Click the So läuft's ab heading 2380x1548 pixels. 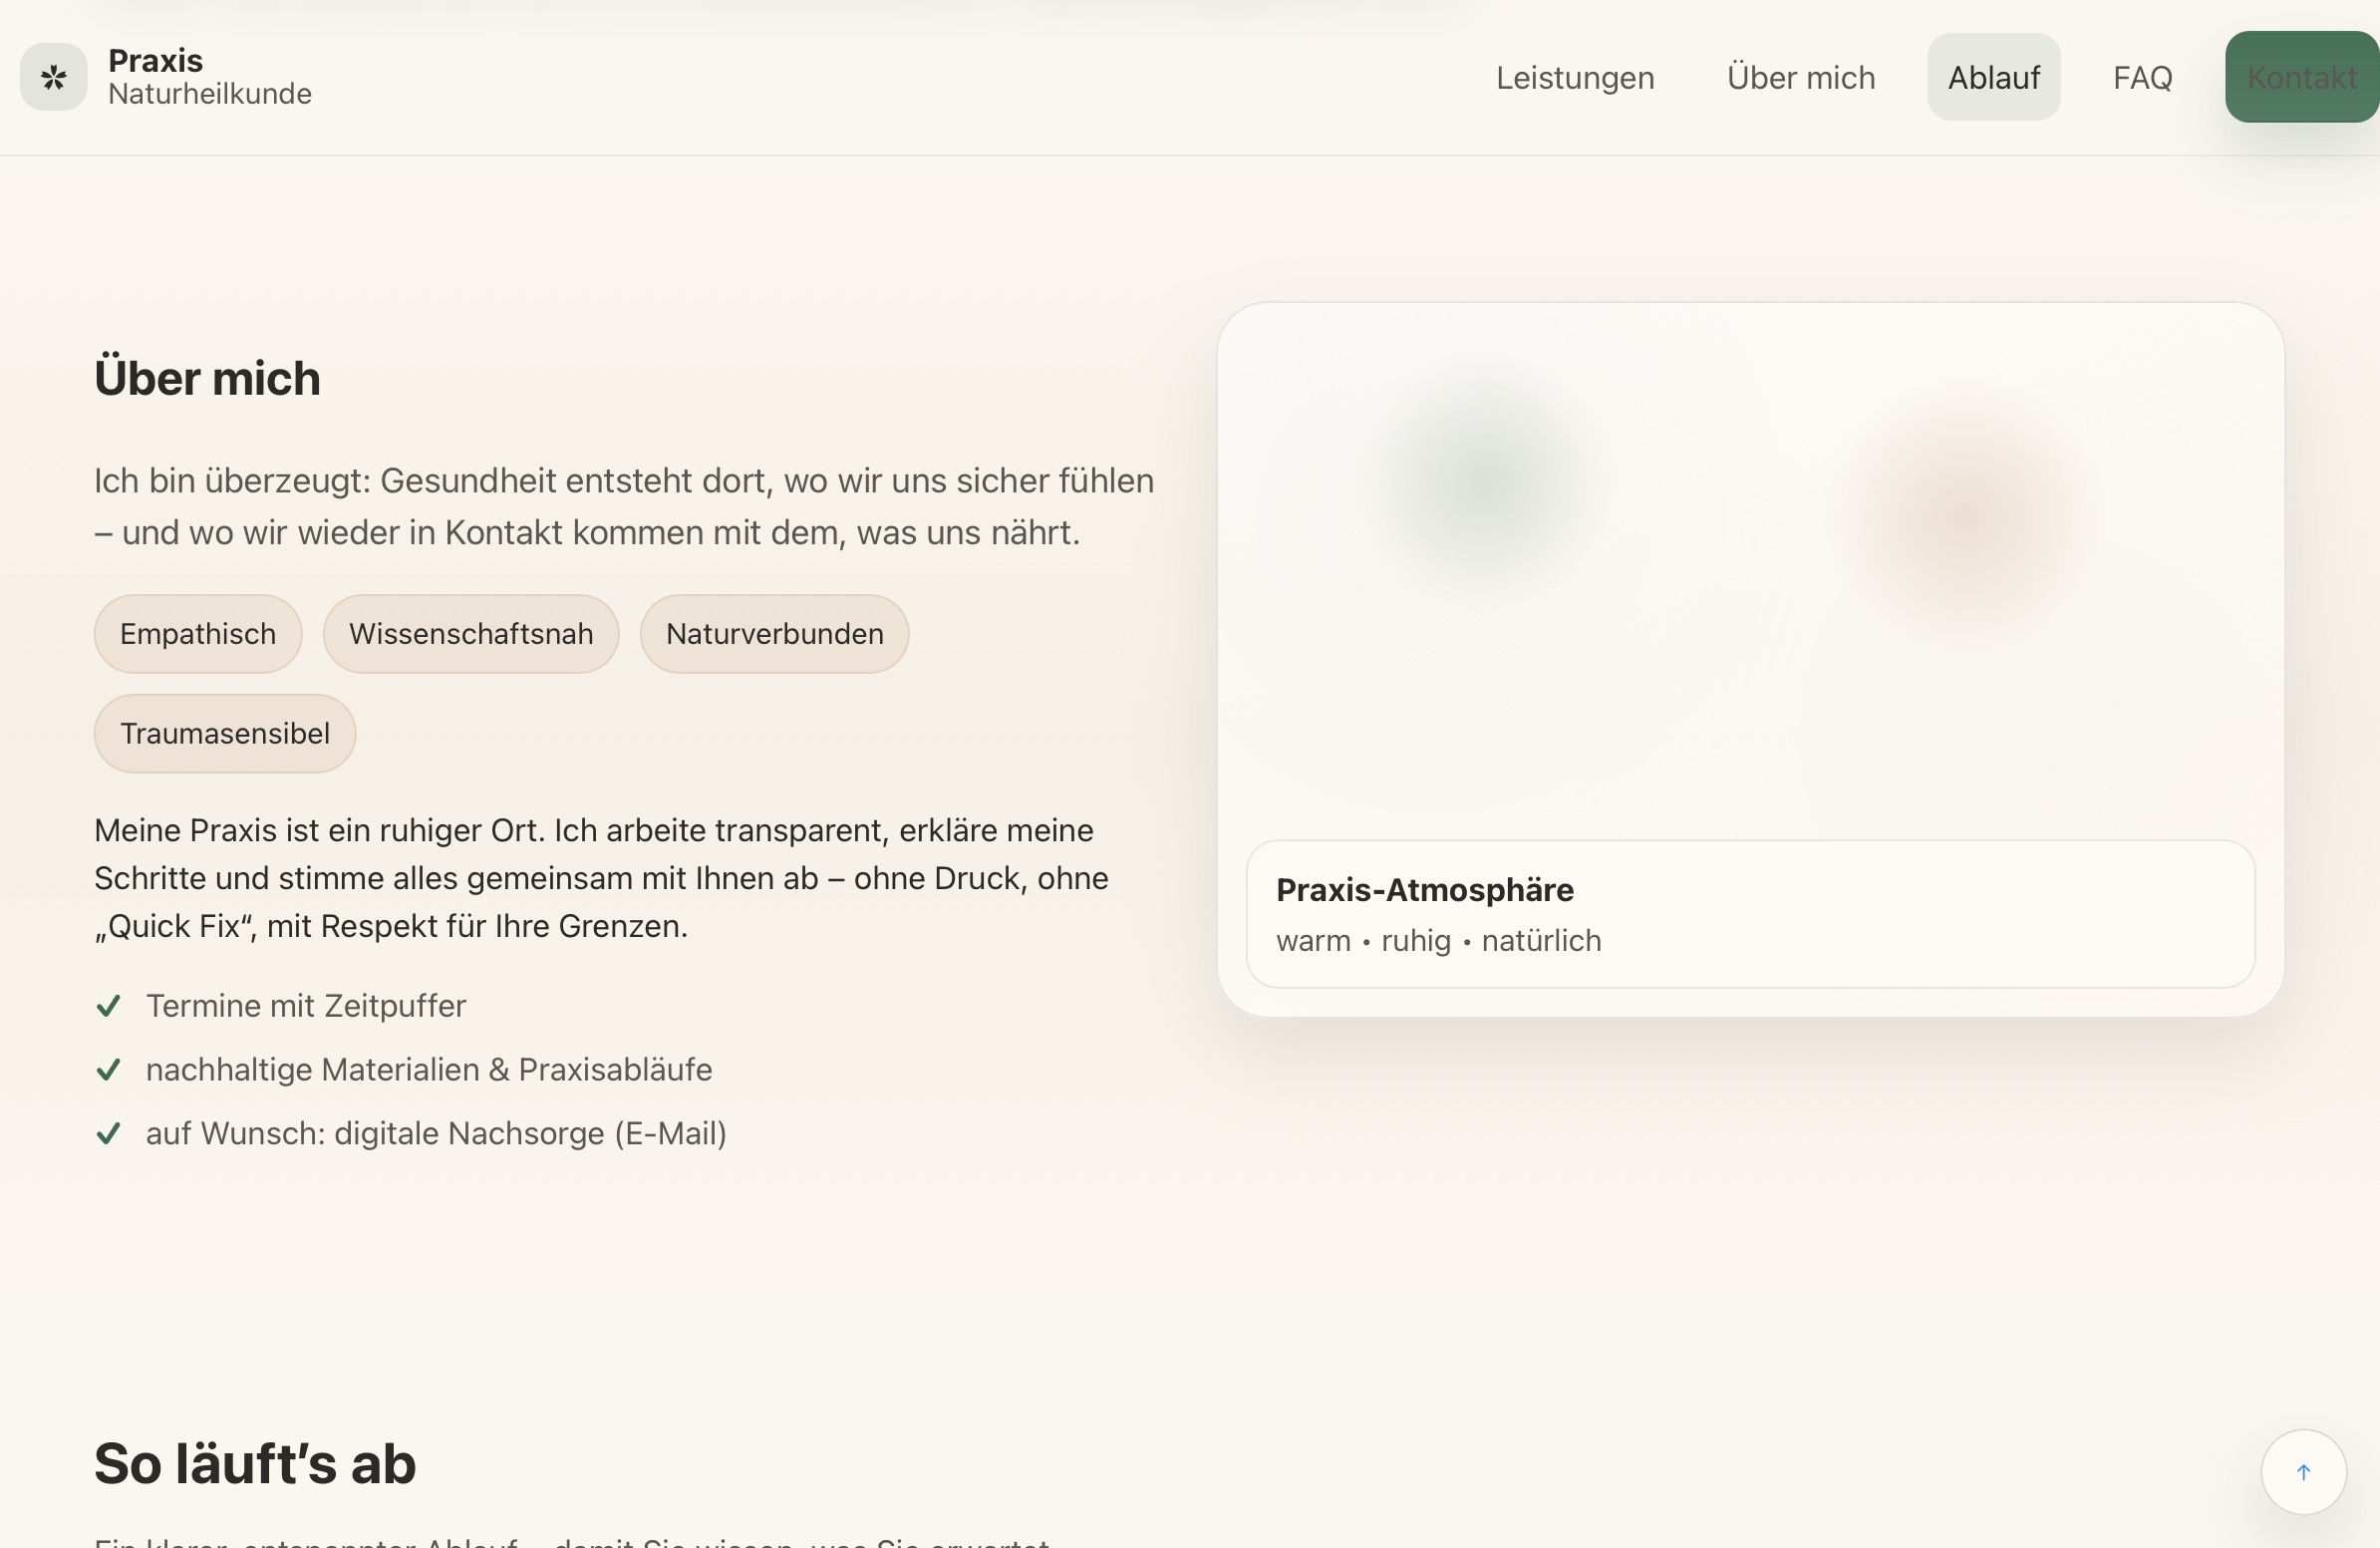(x=255, y=1464)
